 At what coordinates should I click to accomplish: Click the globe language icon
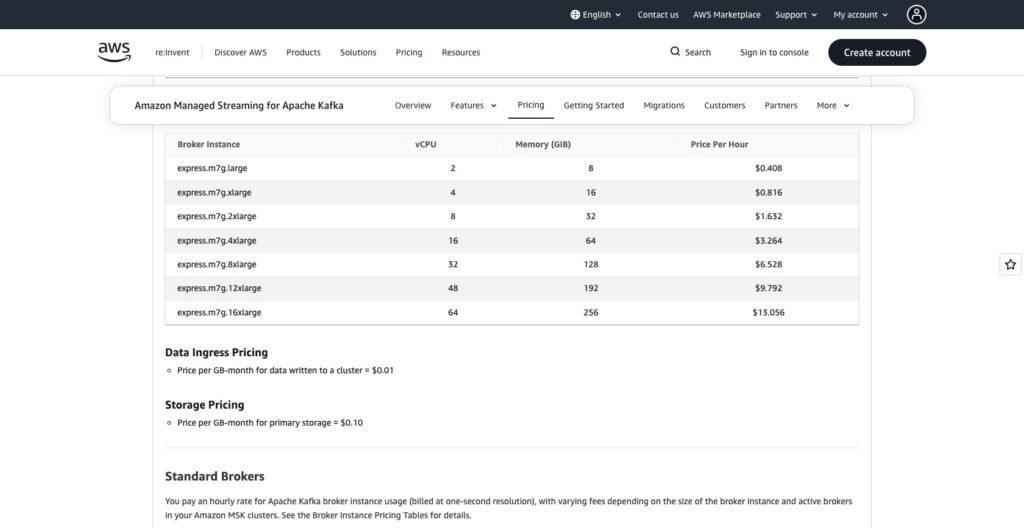click(575, 14)
